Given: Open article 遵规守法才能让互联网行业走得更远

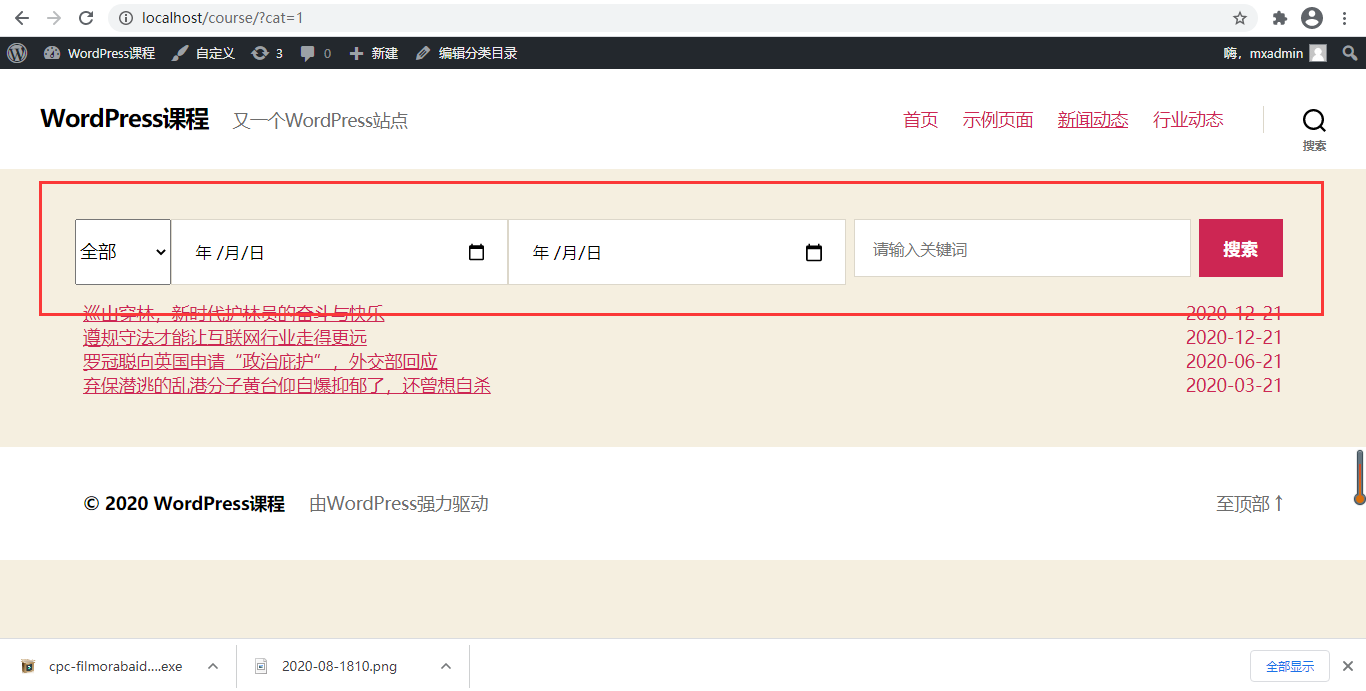Looking at the screenshot, I should pos(225,337).
